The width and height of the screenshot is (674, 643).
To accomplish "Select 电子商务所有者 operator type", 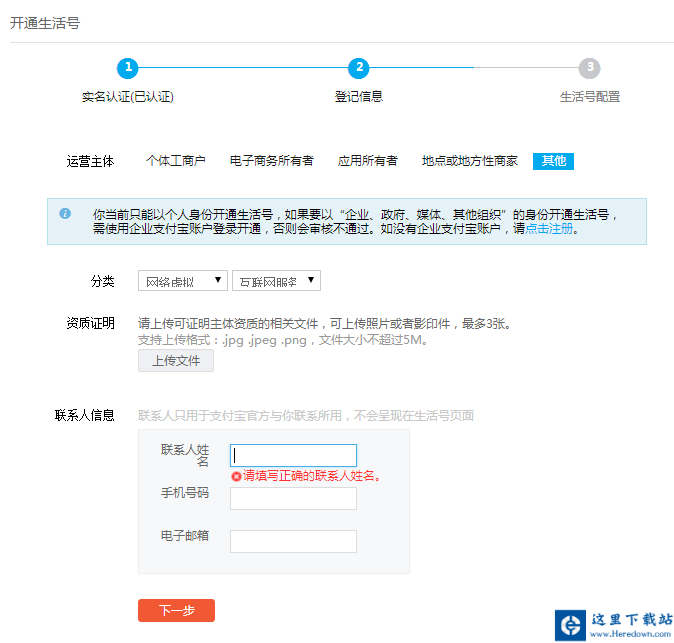I will 271,161.
